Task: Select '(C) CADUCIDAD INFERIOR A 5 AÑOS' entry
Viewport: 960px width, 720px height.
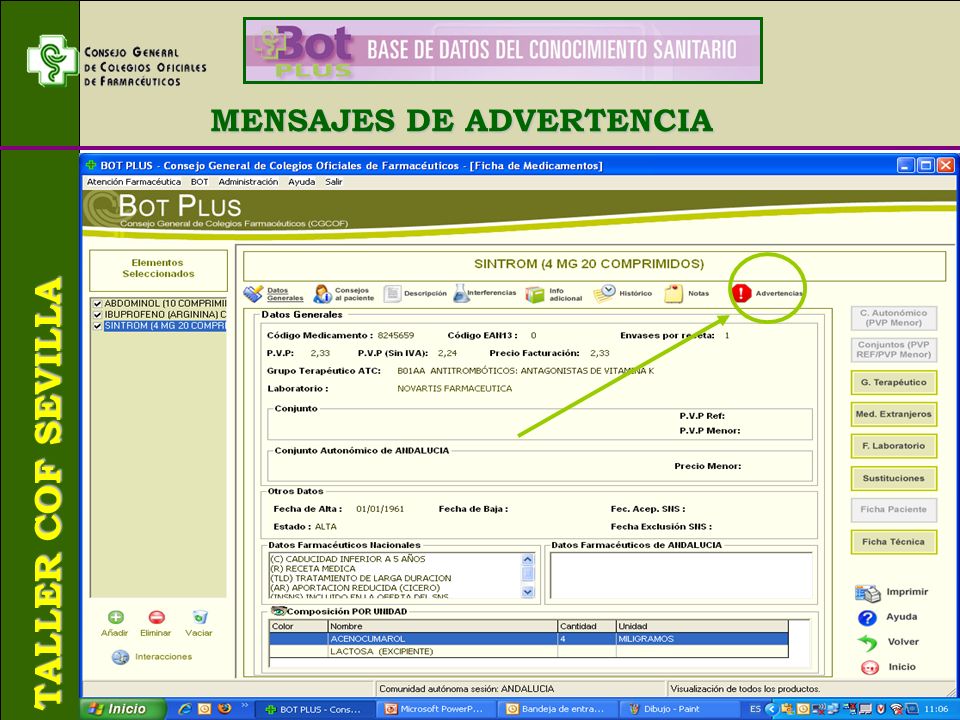Action: (348, 559)
